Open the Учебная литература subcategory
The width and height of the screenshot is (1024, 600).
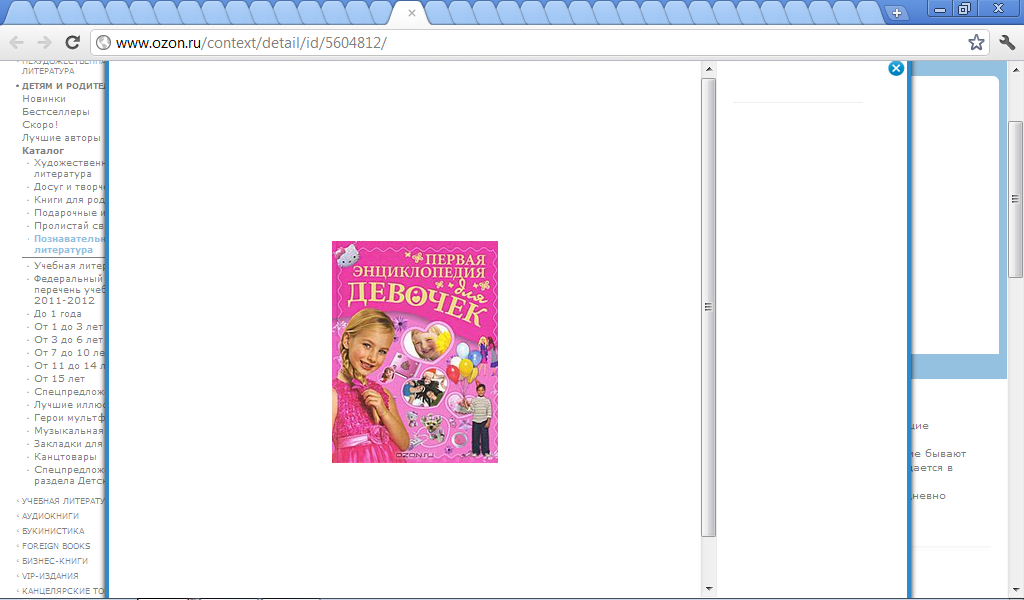click(69, 266)
